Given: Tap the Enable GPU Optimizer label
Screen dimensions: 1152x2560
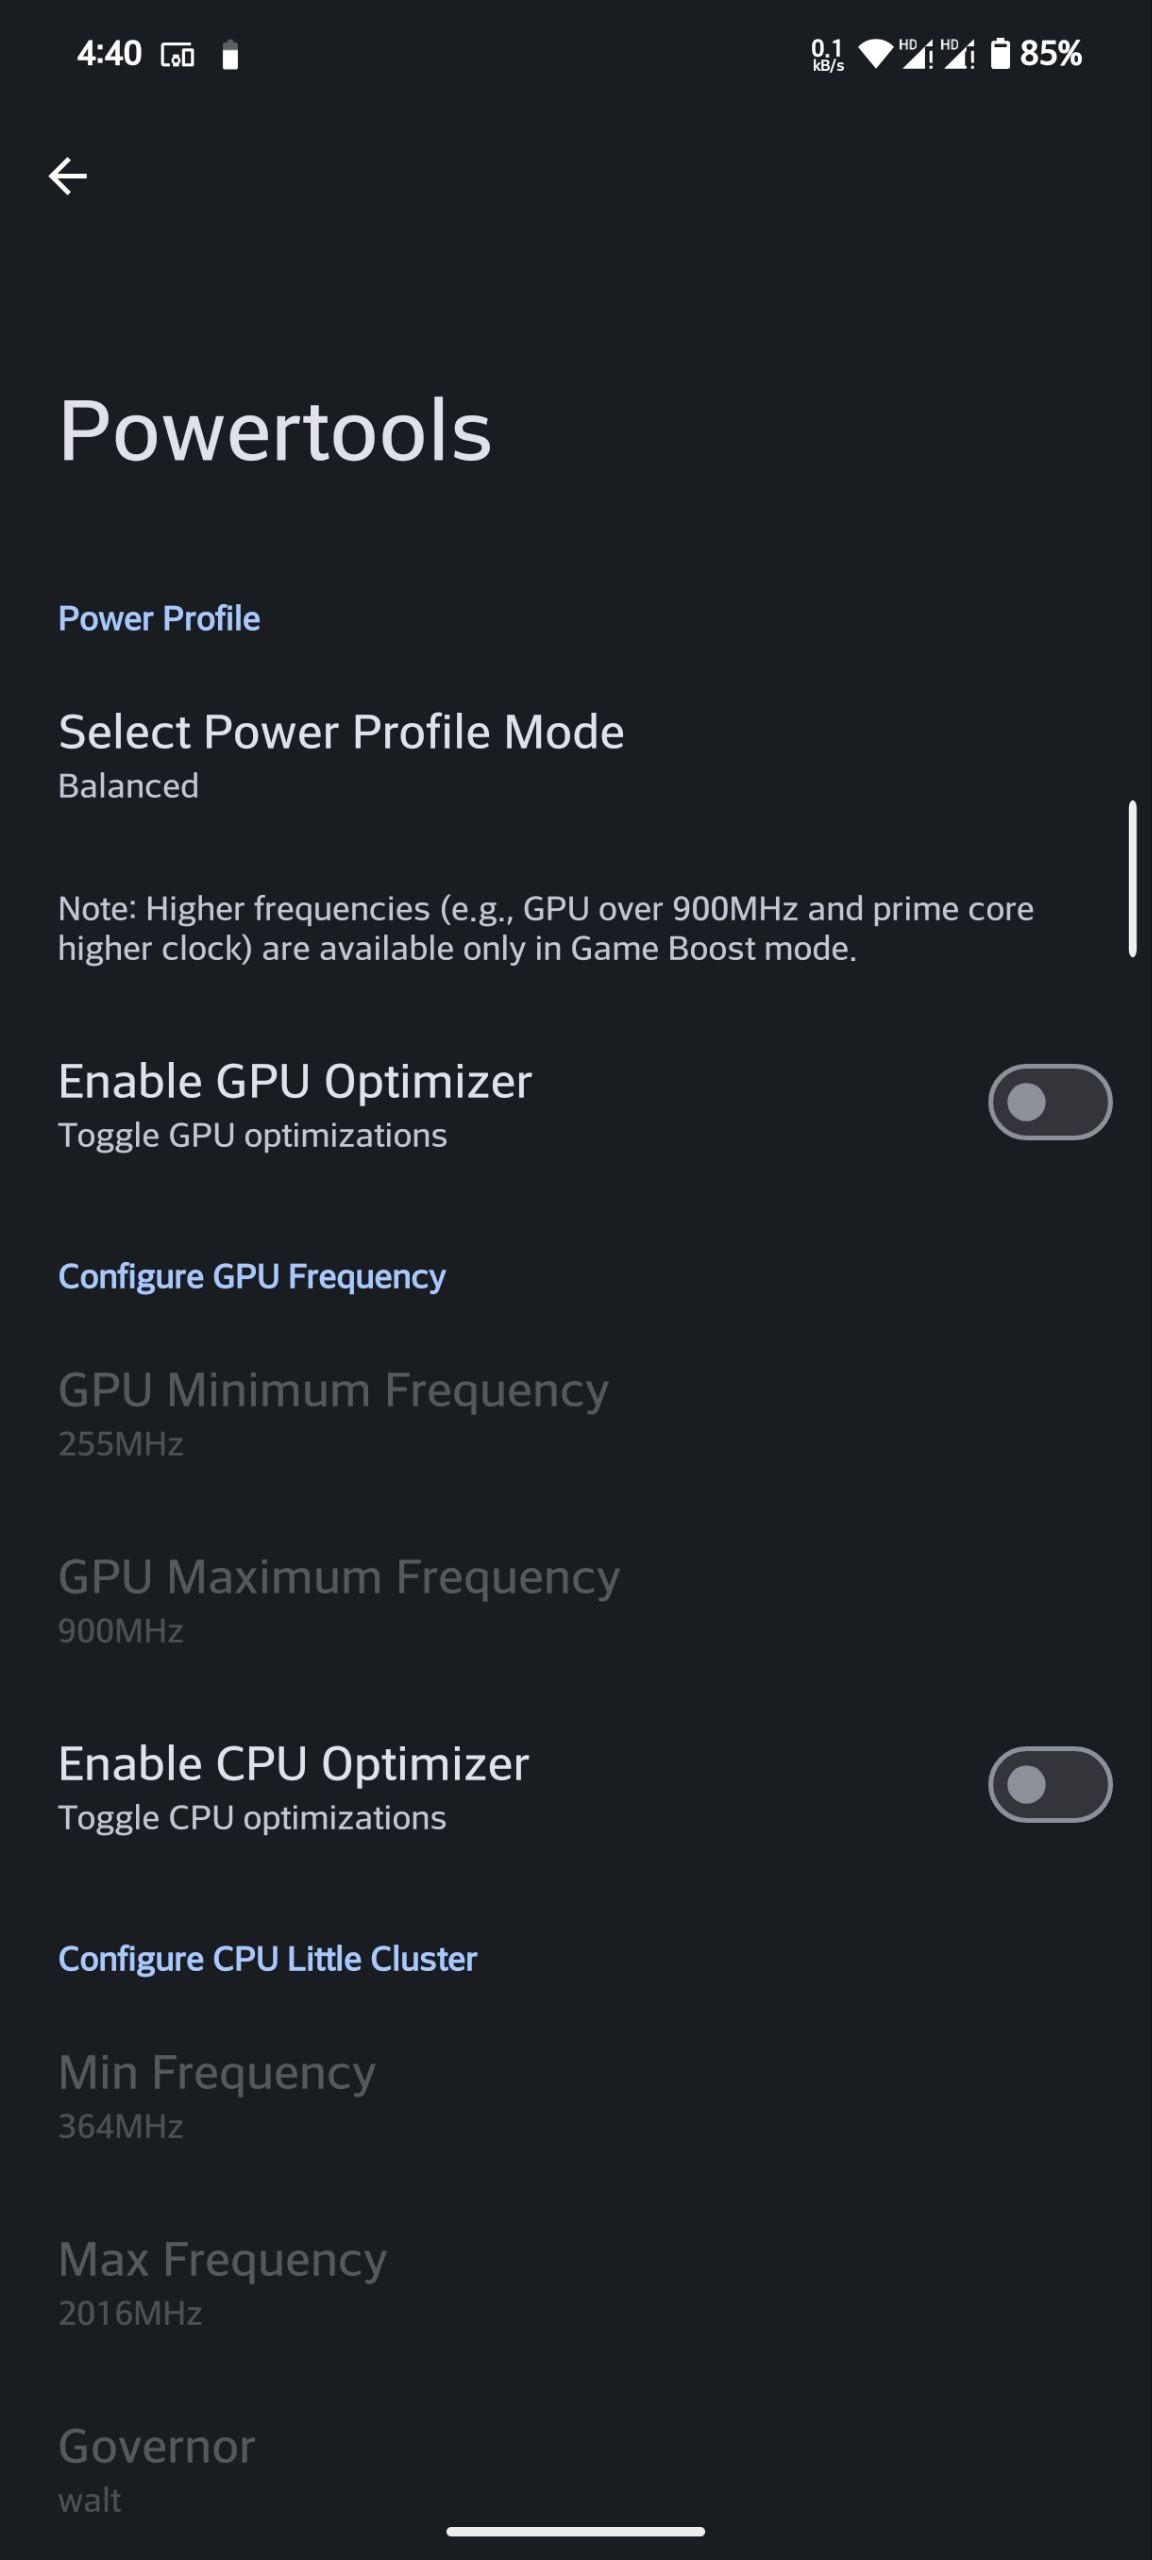Looking at the screenshot, I should point(295,1081).
